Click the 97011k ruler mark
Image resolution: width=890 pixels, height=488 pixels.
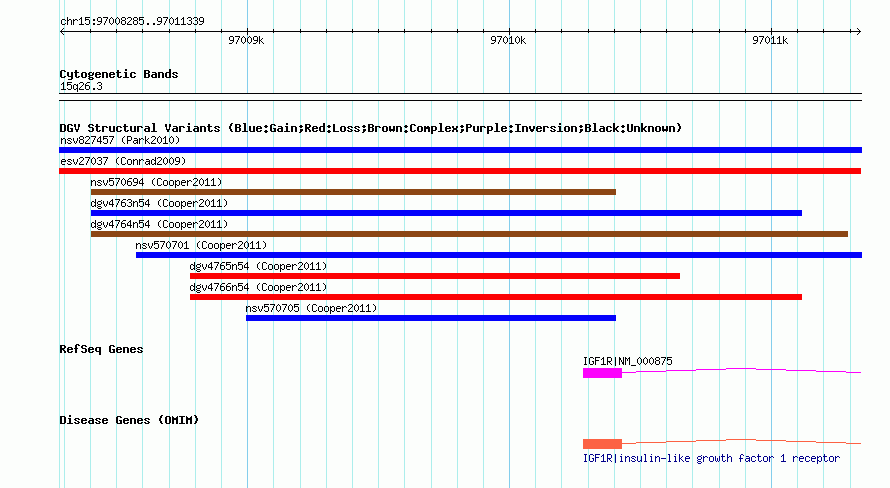(x=770, y=40)
